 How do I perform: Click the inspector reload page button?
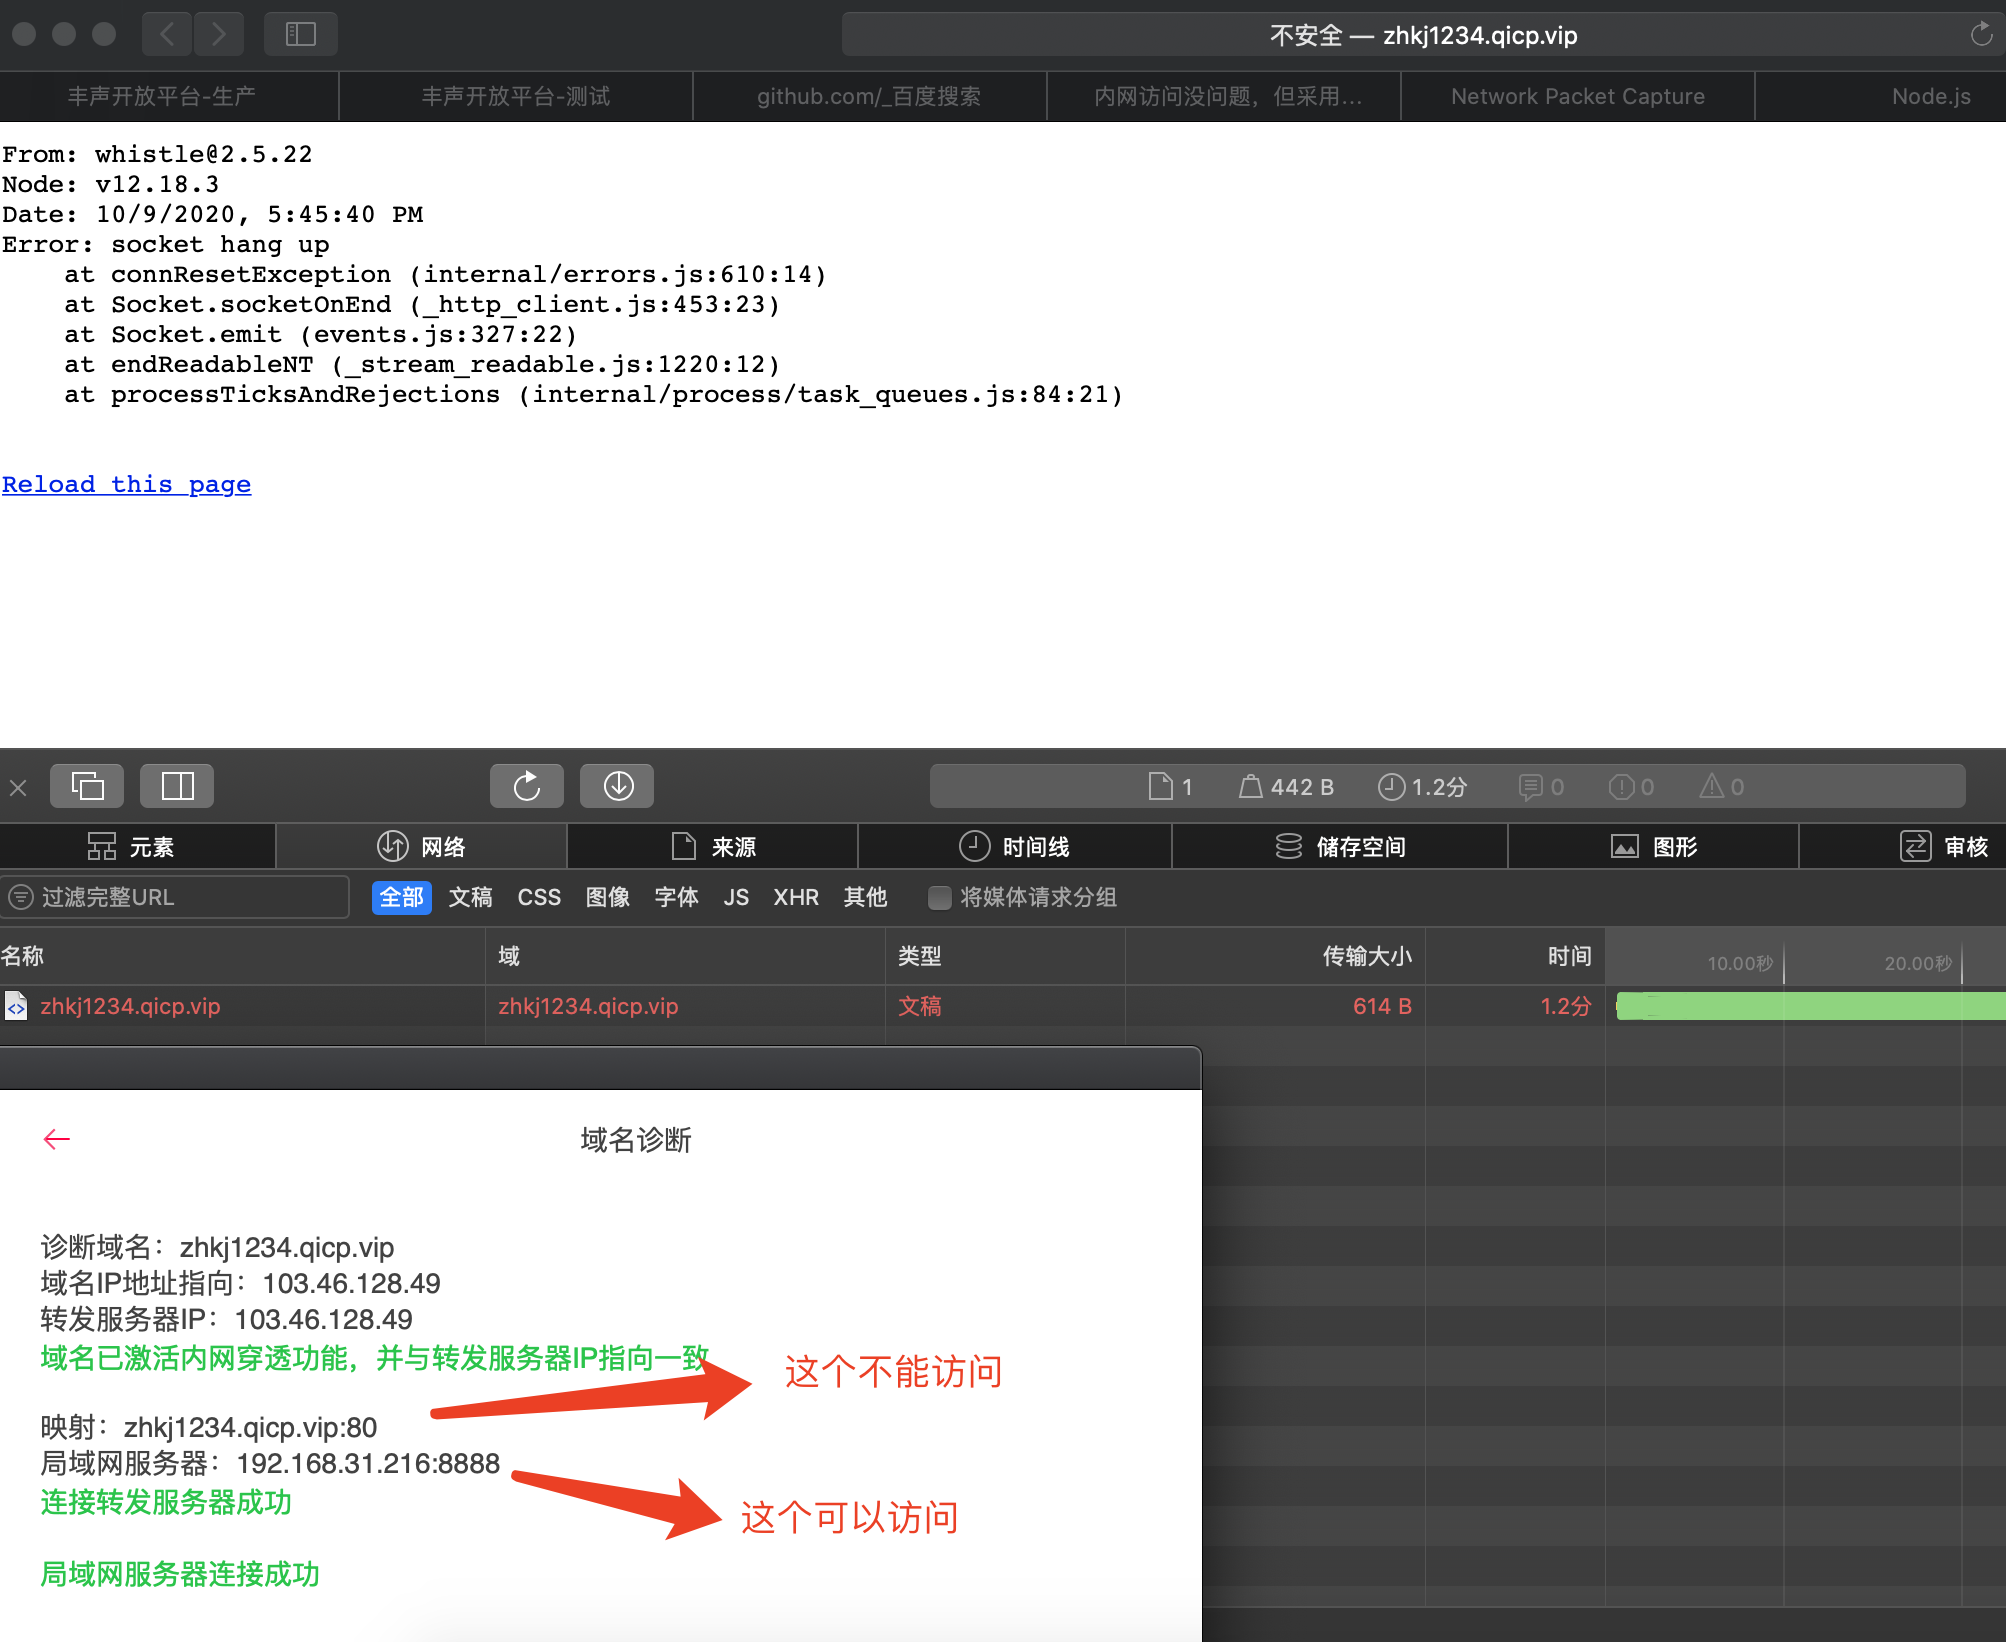(527, 786)
